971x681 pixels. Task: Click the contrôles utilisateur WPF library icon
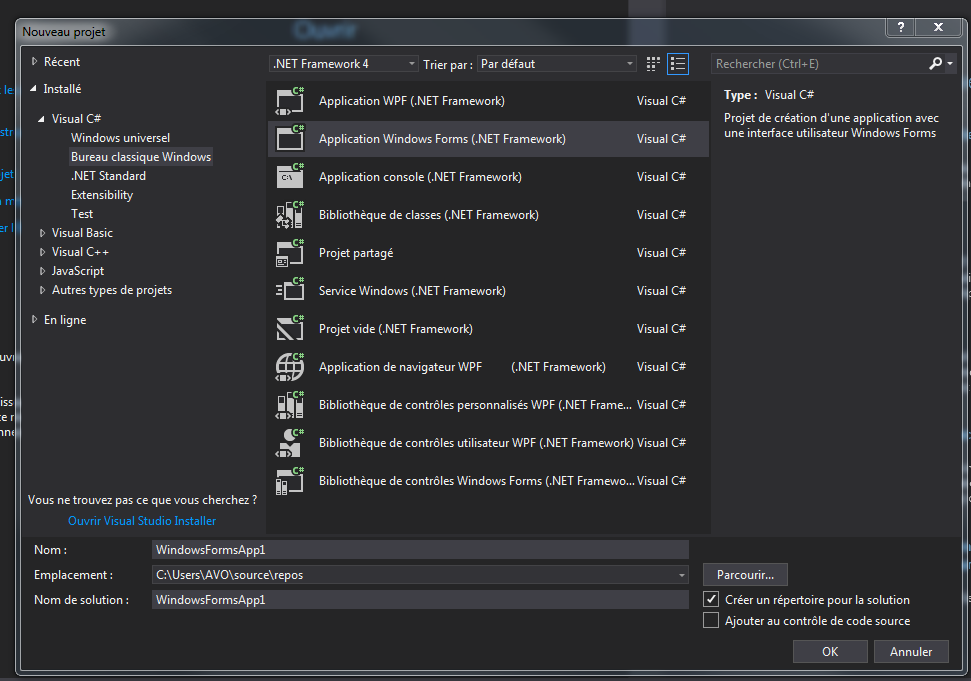click(x=290, y=443)
